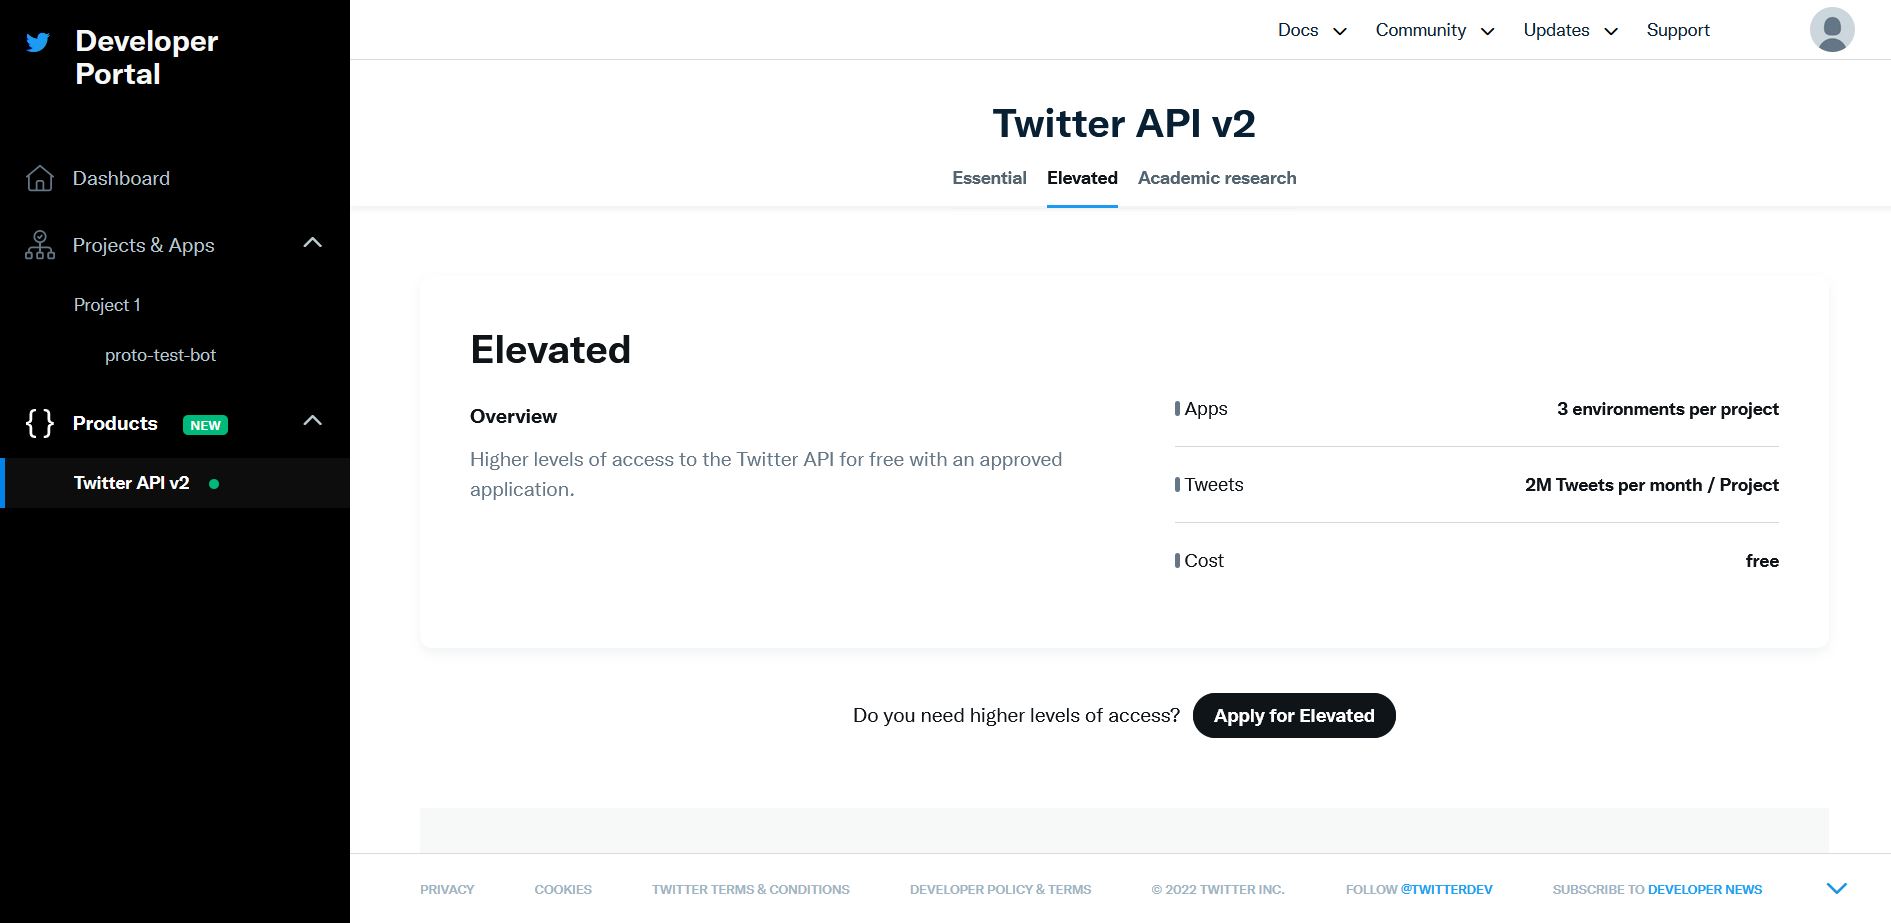The image size is (1891, 923).
Task: Open the Dashboard home icon
Action: (x=40, y=178)
